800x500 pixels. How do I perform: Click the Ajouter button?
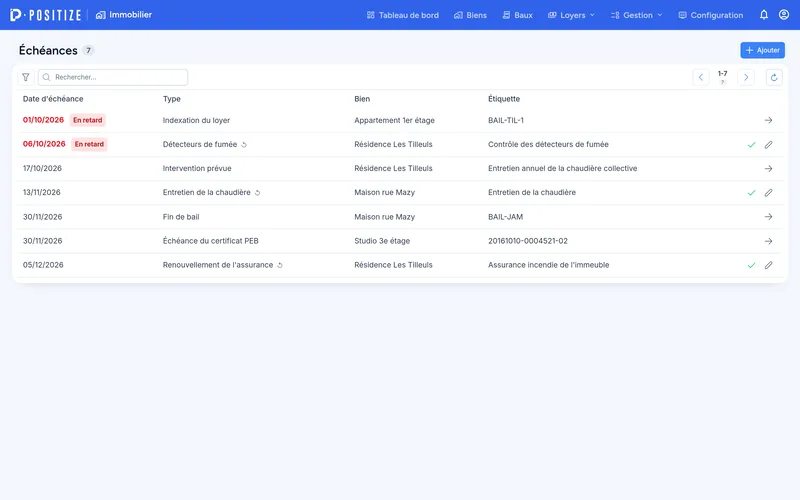(763, 50)
